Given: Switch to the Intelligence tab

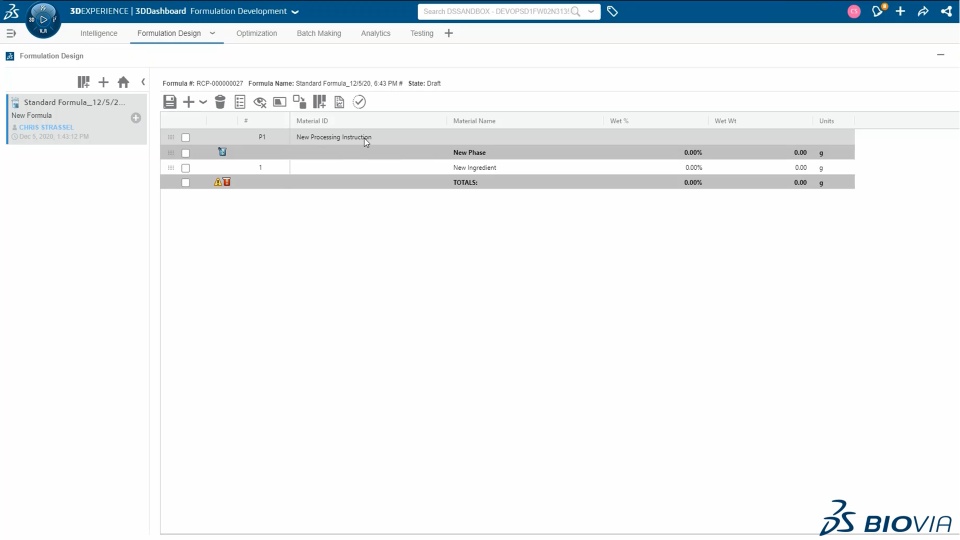Looking at the screenshot, I should tap(99, 33).
